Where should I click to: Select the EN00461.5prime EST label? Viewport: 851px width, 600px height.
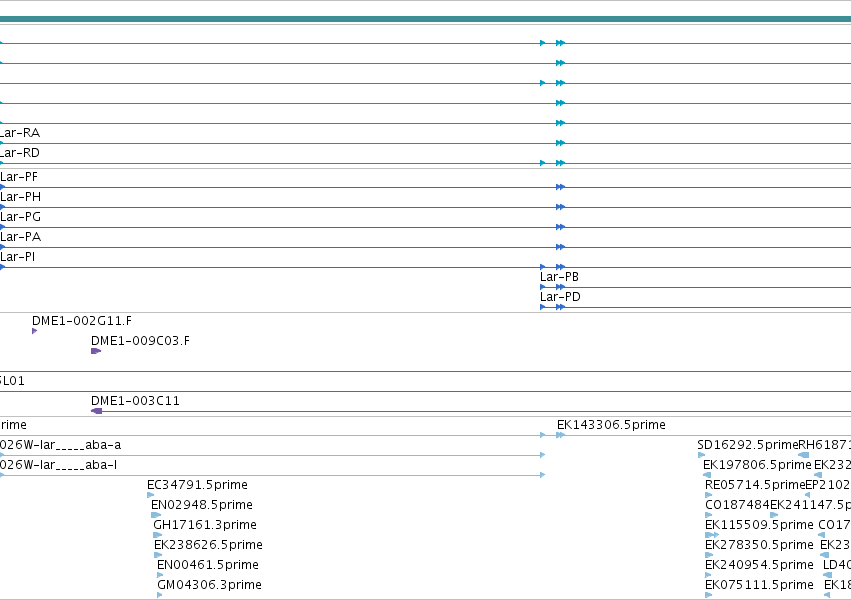tap(208, 565)
